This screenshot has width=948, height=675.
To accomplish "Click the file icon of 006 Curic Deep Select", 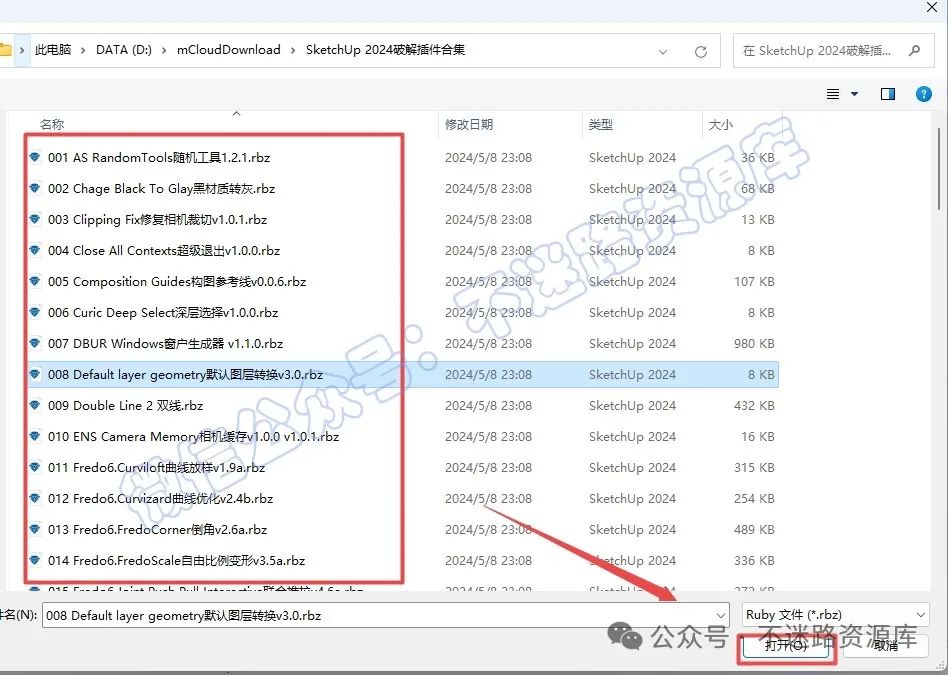I will click(x=35, y=312).
